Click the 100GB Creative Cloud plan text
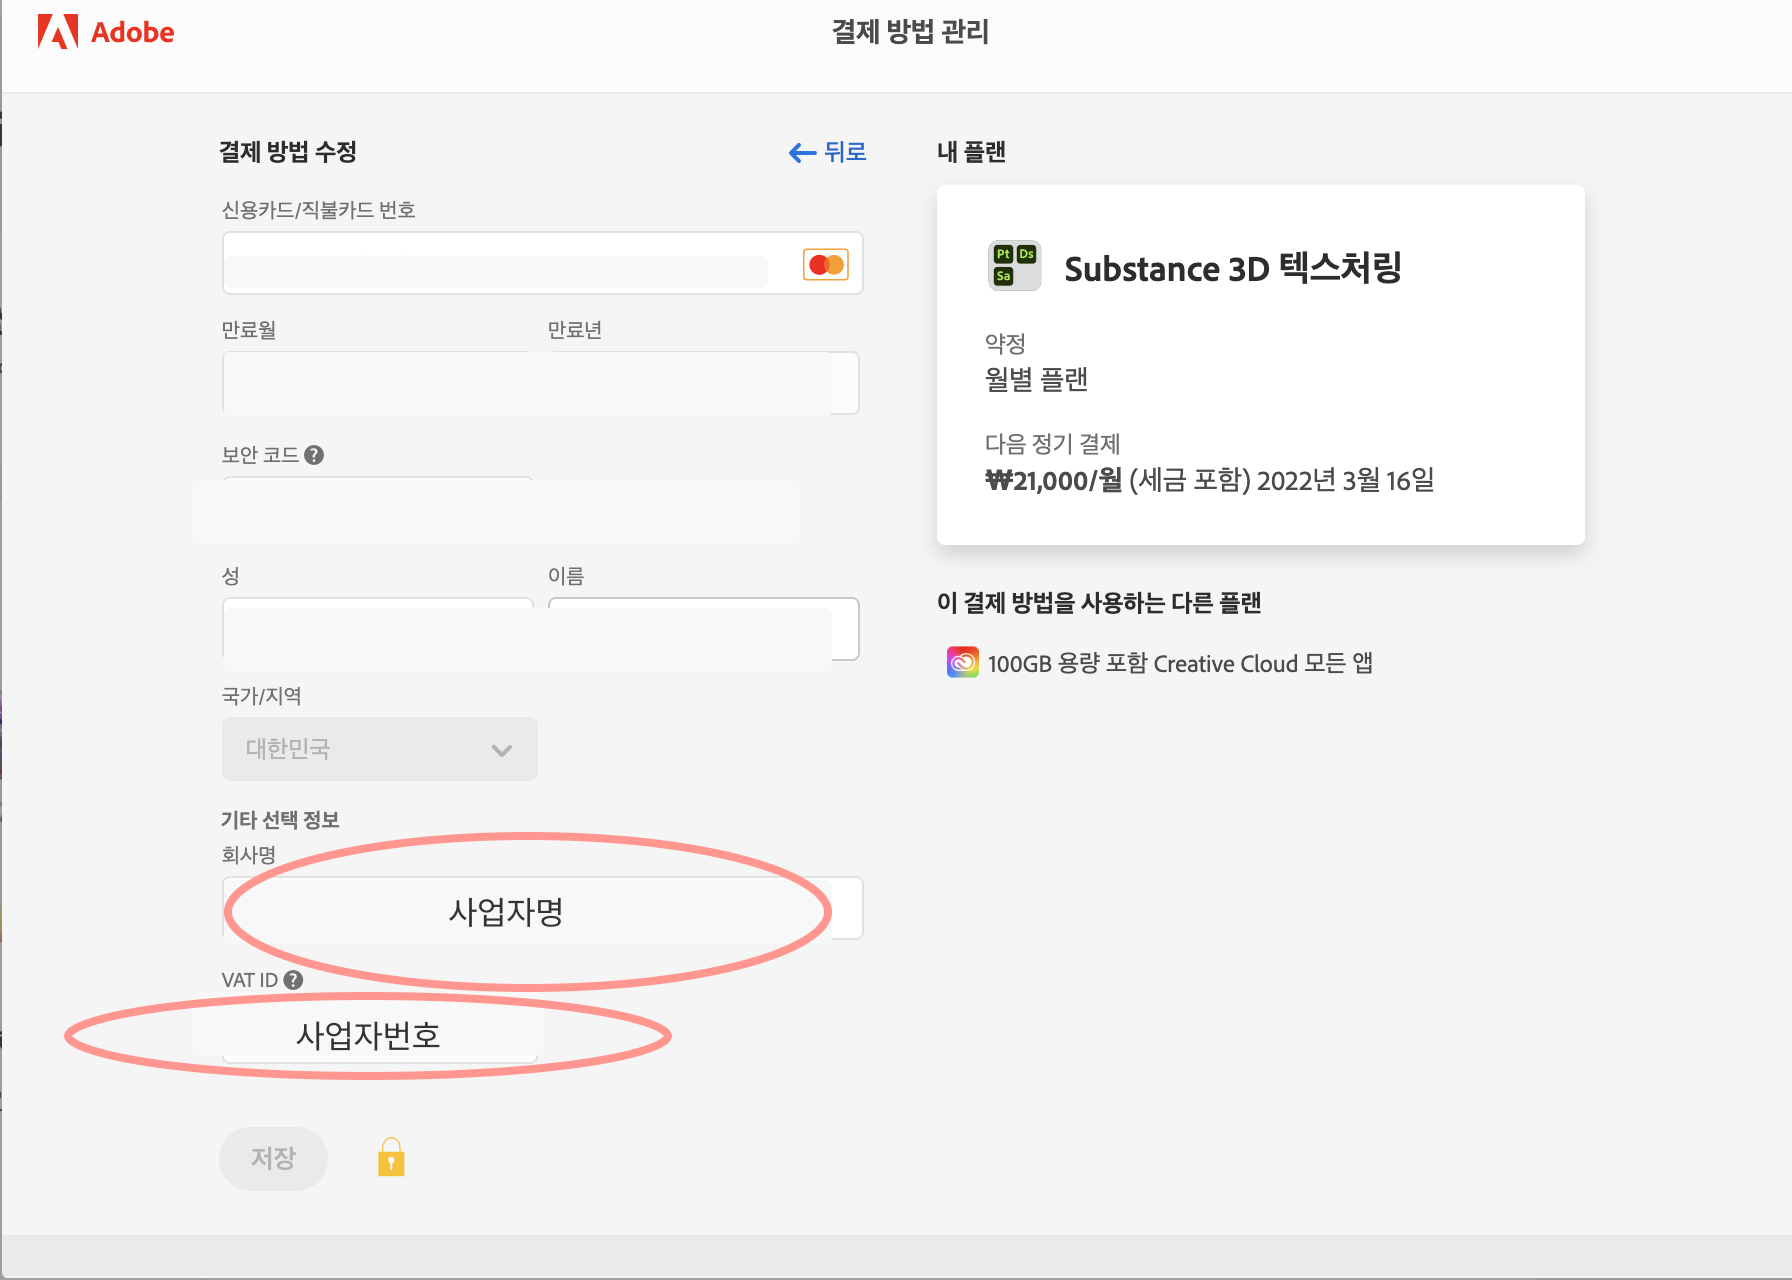 pos(1180,663)
